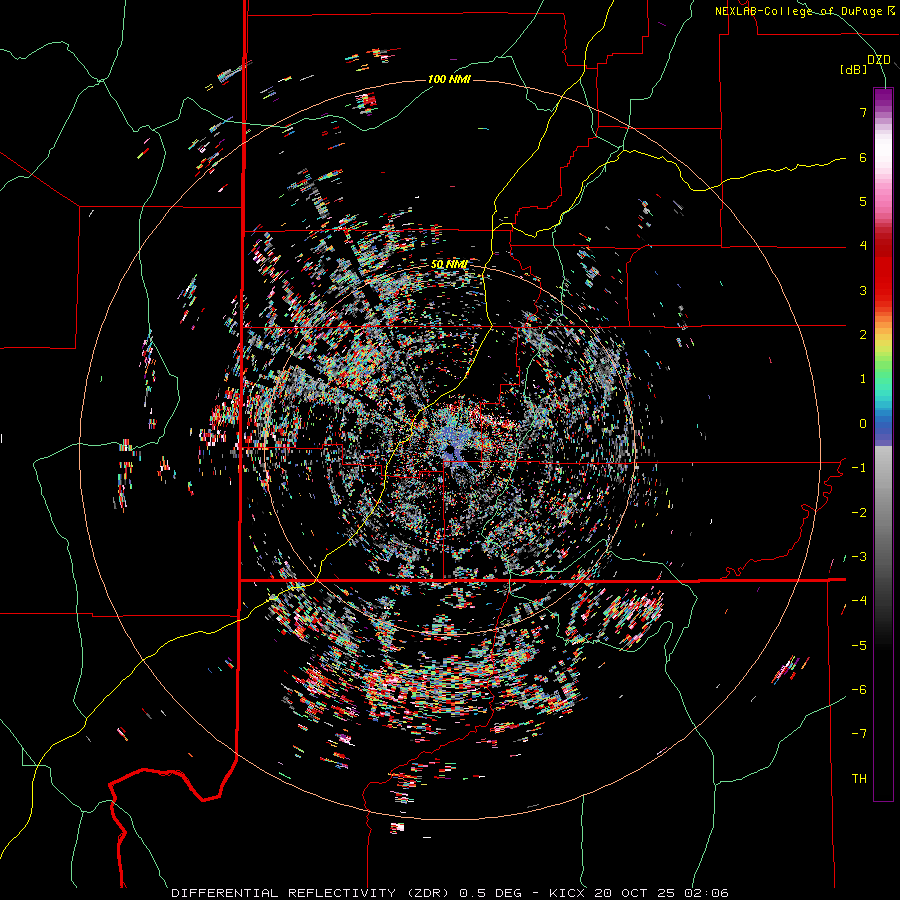Viewport: 900px width, 900px height.
Task: Click the -2 value on the color scale
Action: coord(859,512)
